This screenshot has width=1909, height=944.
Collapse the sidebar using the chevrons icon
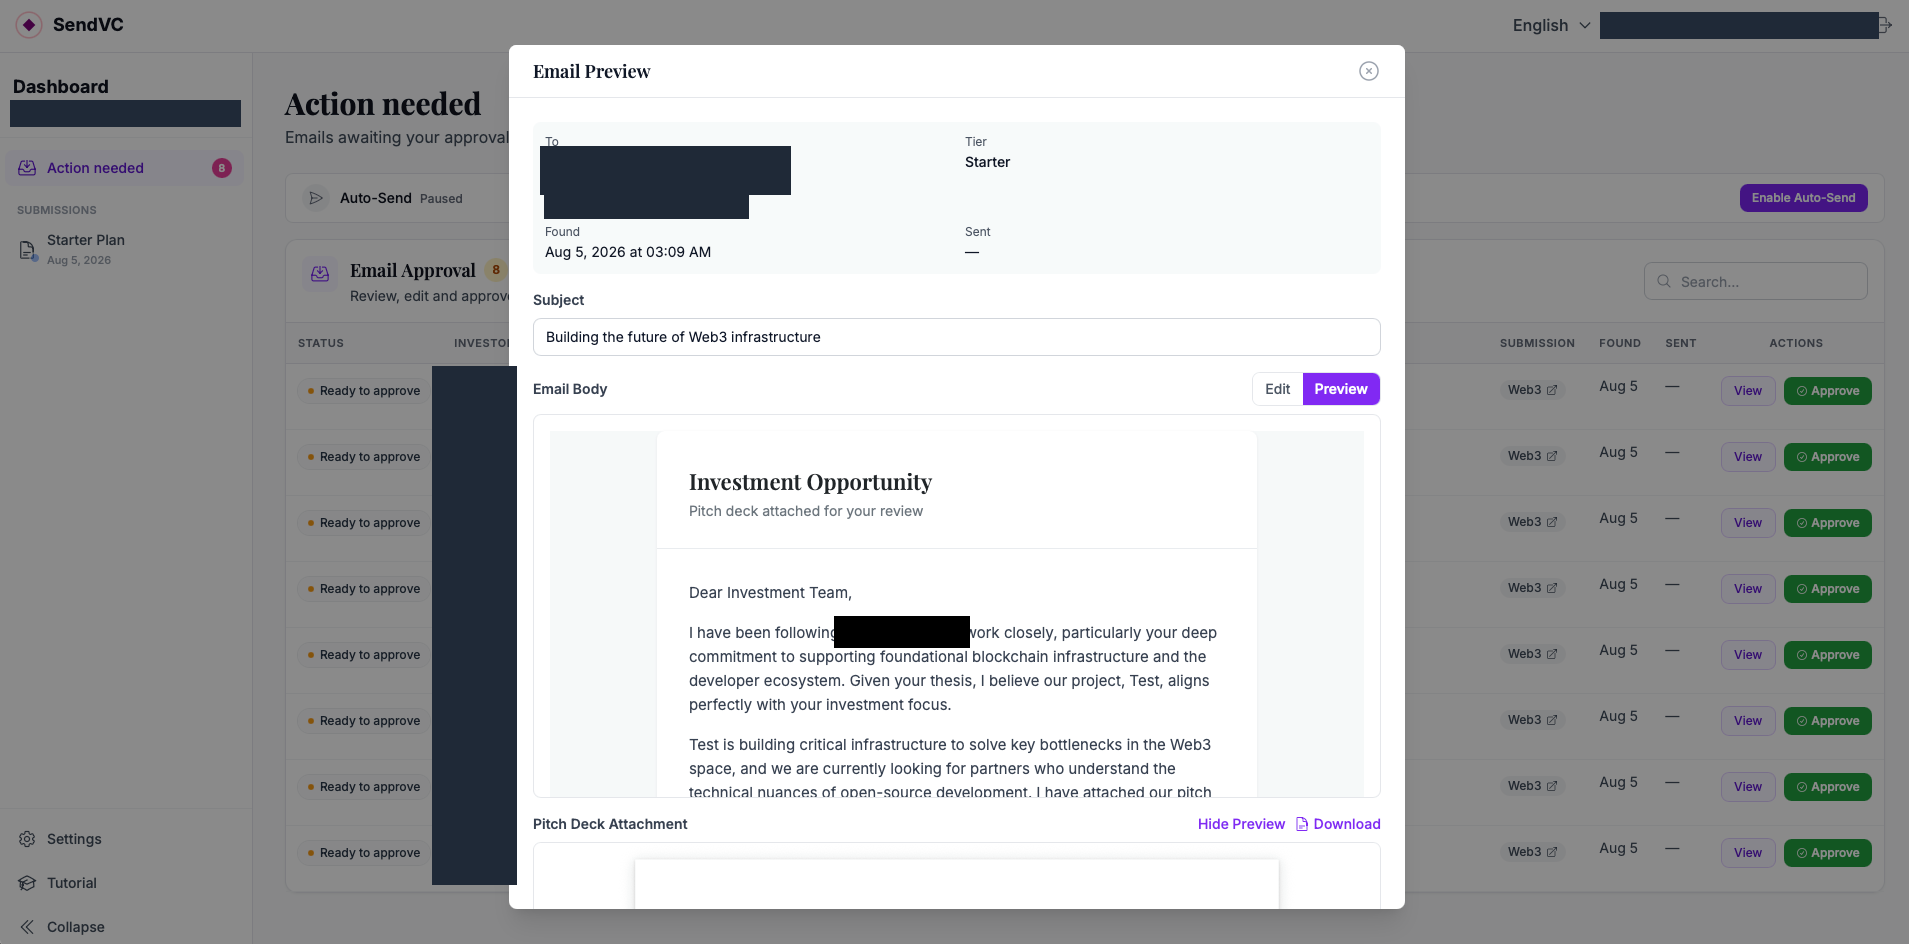pos(27,927)
